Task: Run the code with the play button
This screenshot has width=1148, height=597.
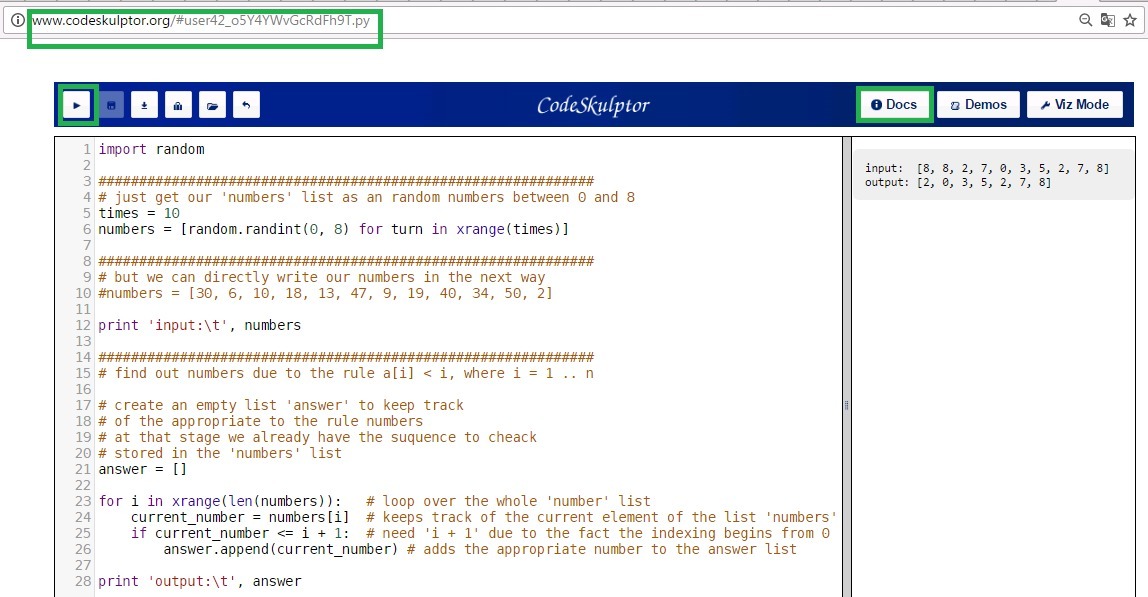Action: [x=77, y=105]
